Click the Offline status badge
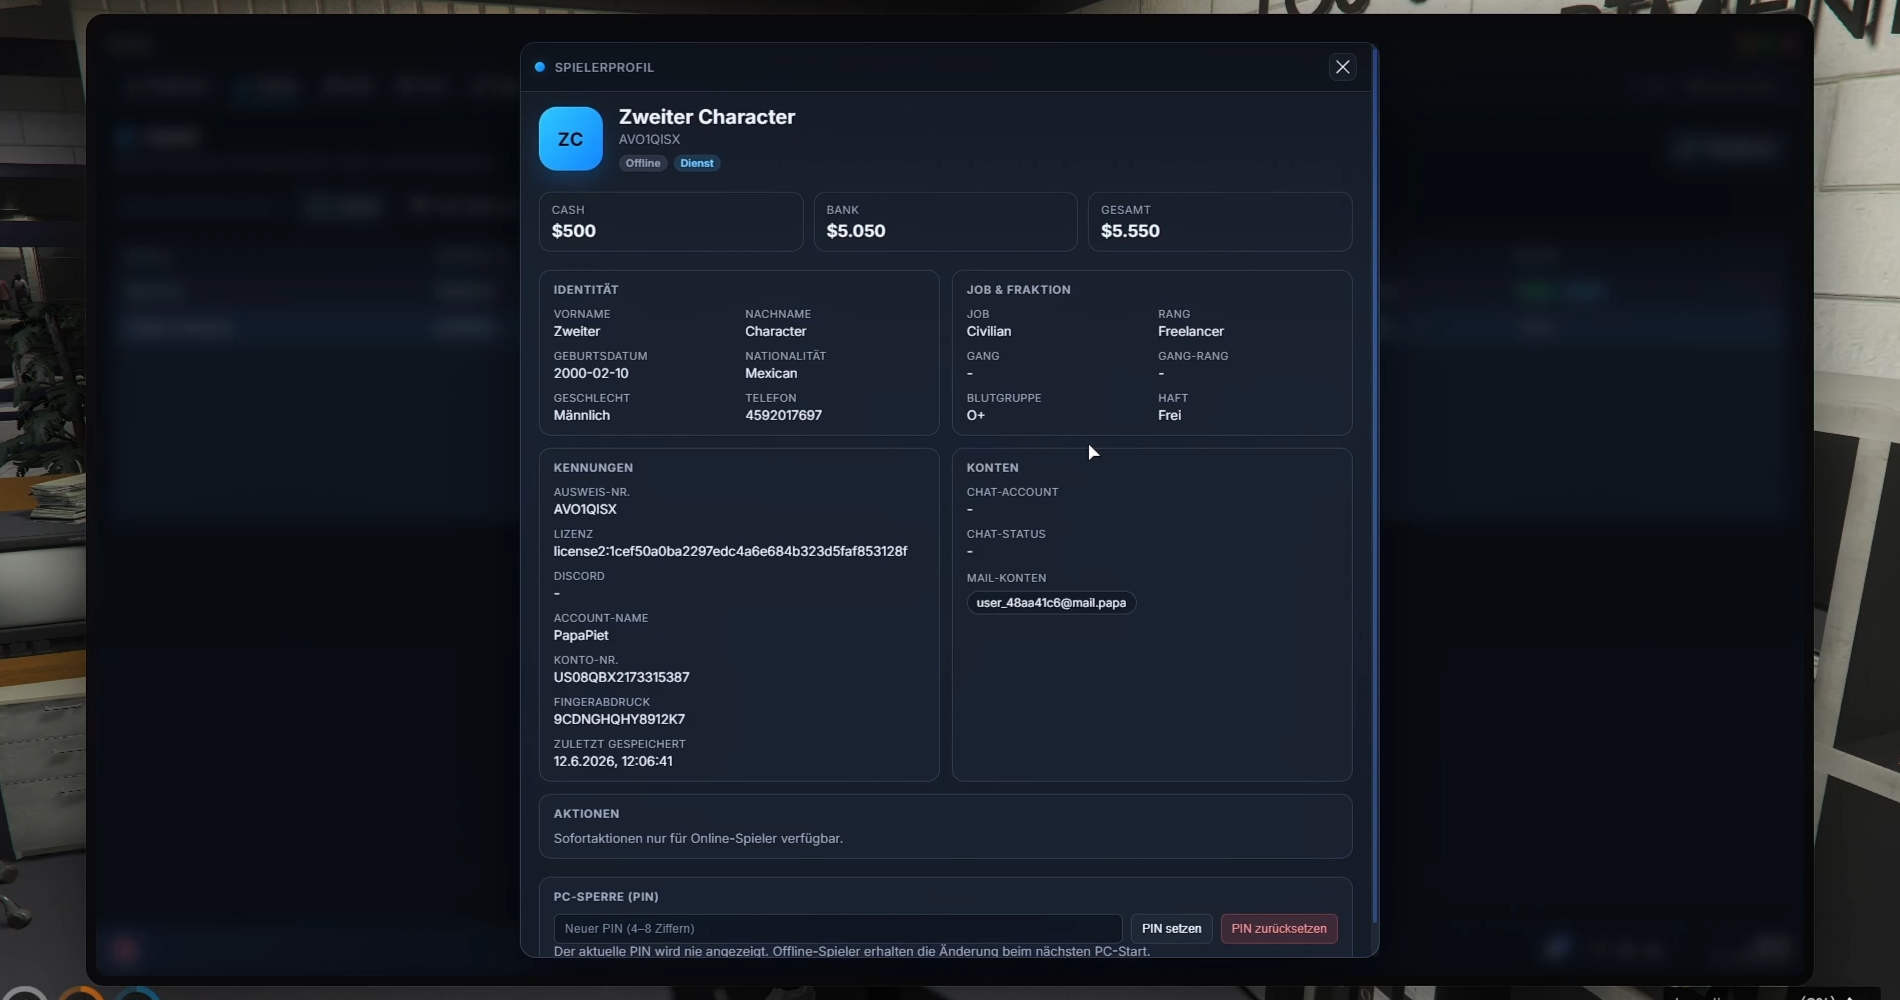Viewport: 1900px width, 1000px height. 643,163
